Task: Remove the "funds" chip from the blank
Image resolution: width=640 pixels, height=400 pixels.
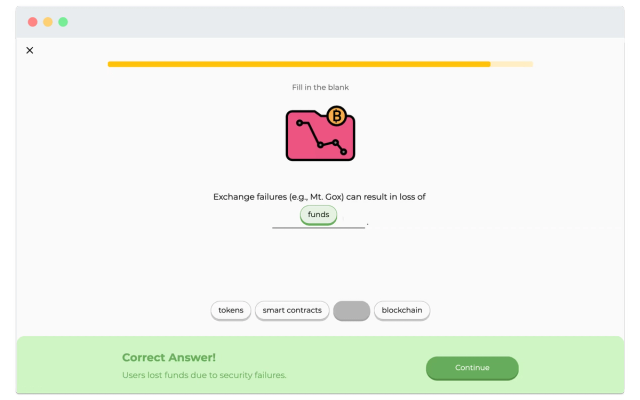Action: (318, 215)
